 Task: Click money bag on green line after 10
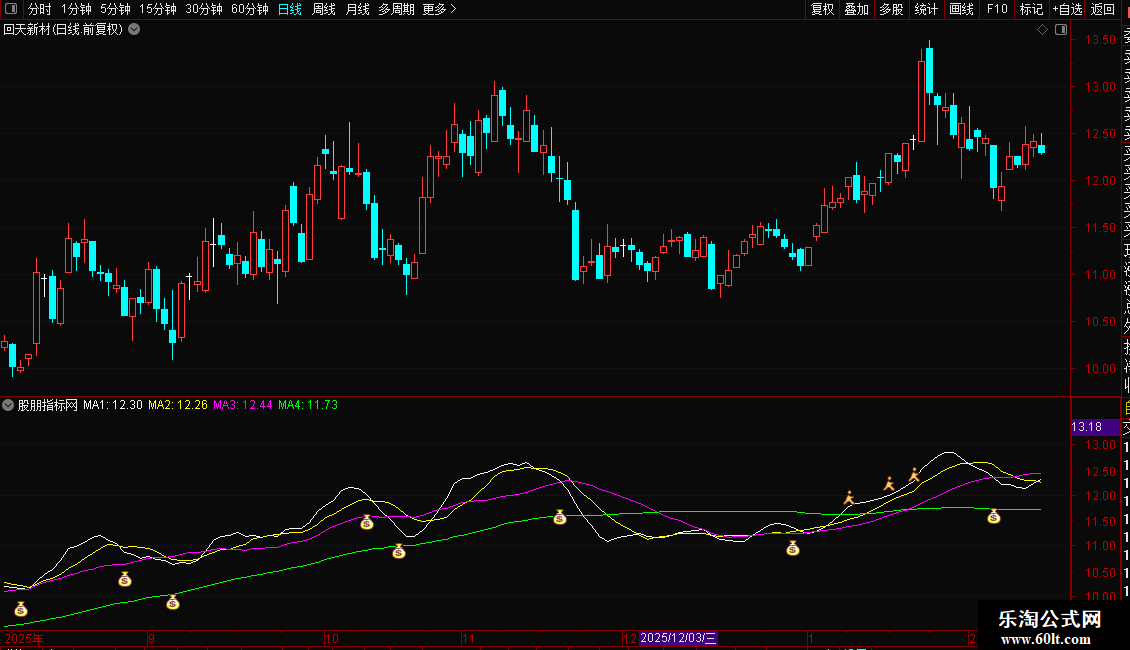pyautogui.click(x=399, y=552)
